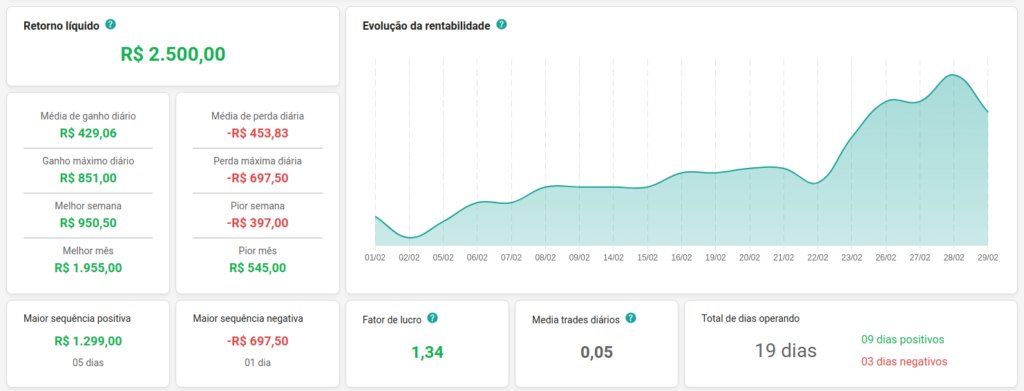Click the 28/02 peak on chart
This screenshot has width=1024, height=391.
[x=953, y=75]
